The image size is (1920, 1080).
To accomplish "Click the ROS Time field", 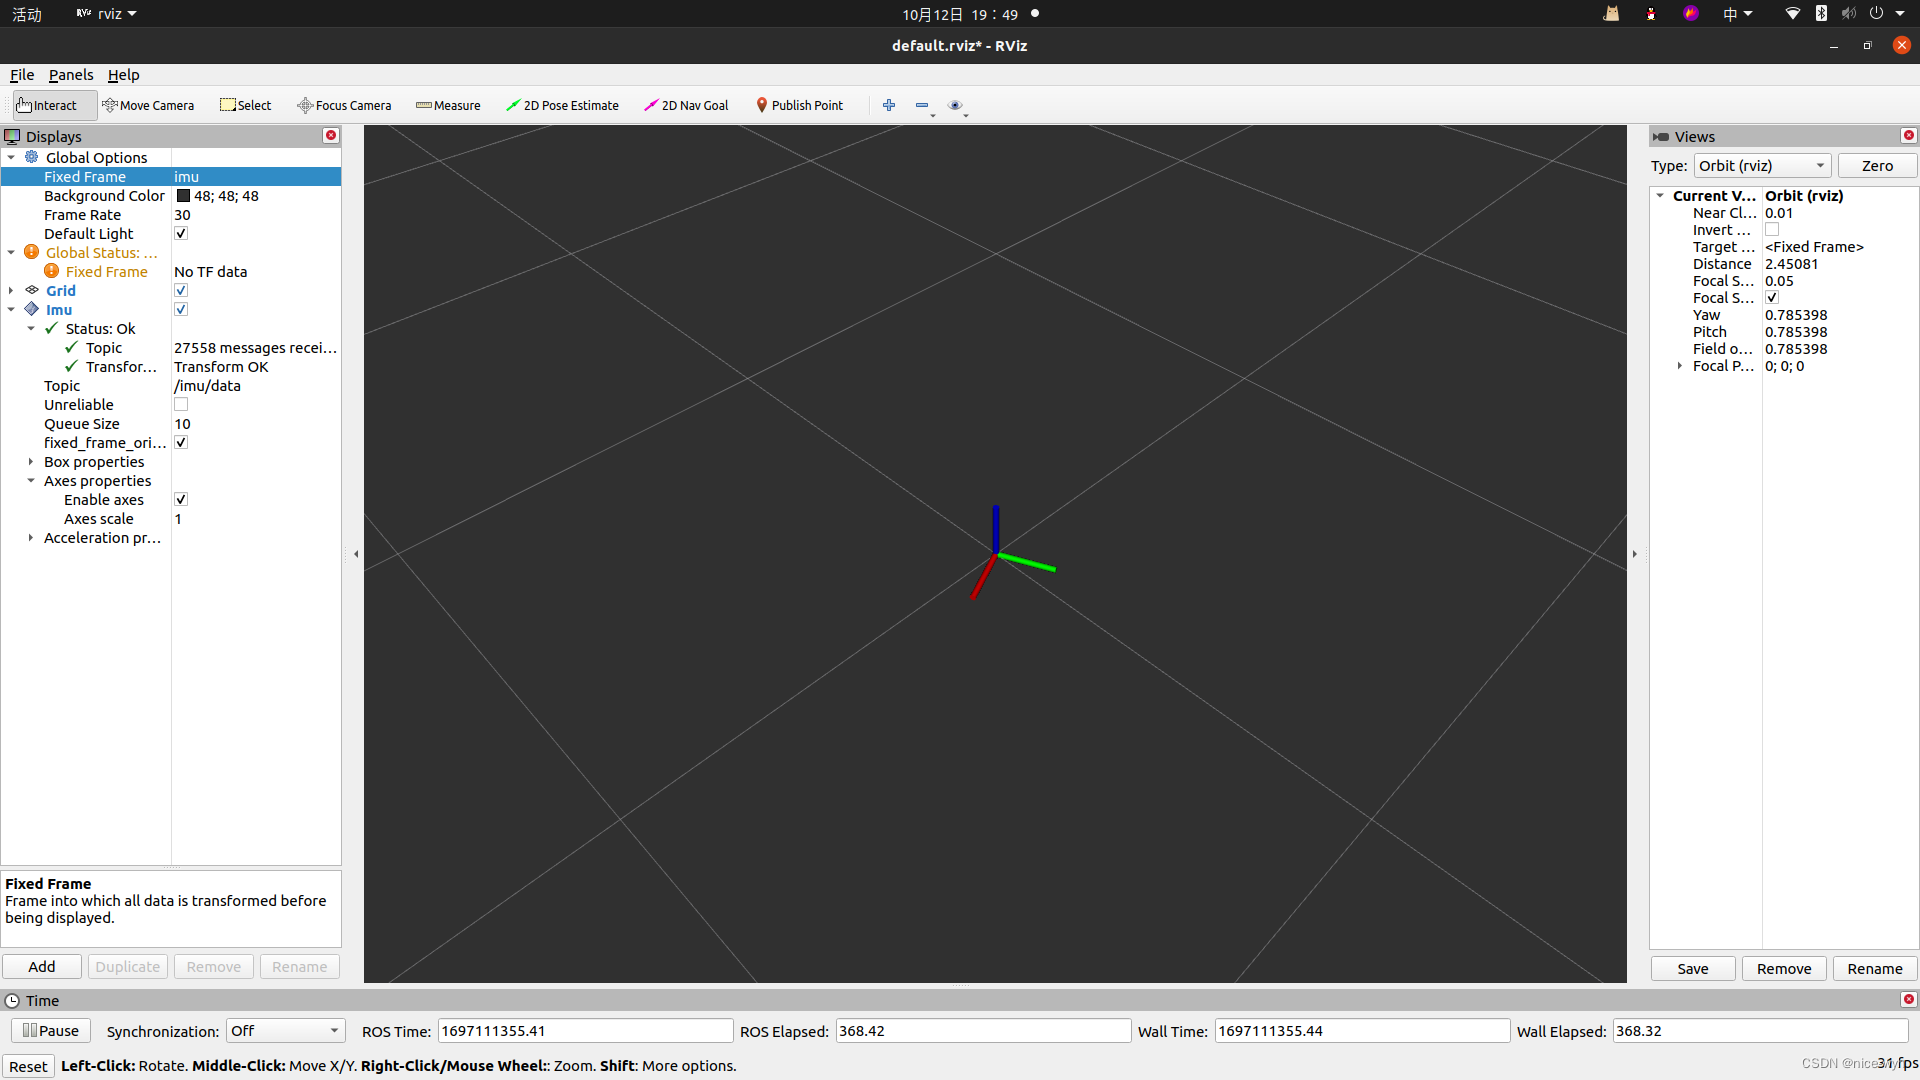I will (585, 1031).
